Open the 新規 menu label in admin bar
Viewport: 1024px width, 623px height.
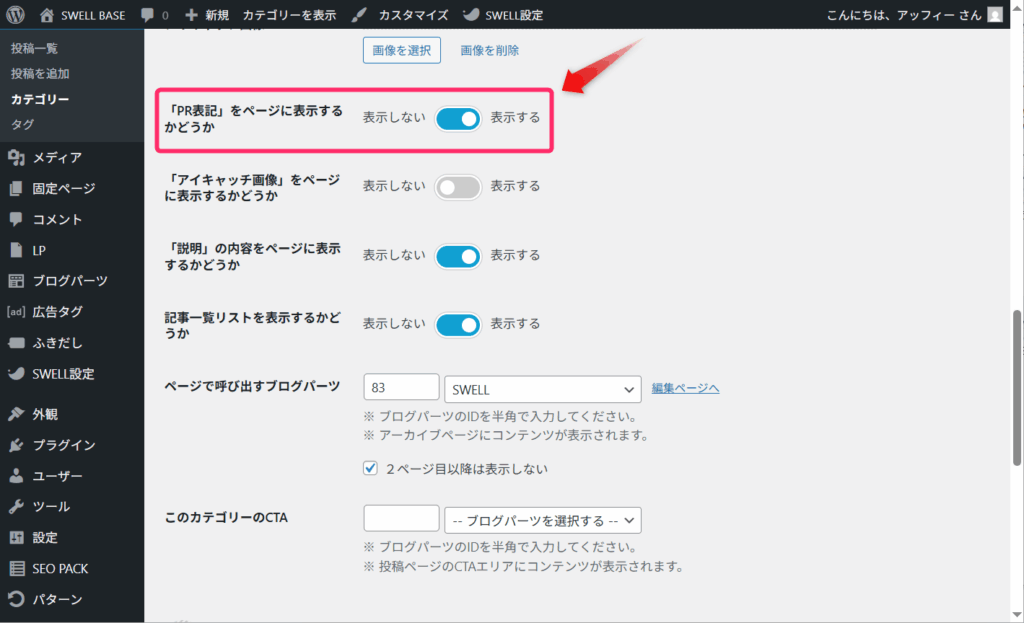coord(216,15)
